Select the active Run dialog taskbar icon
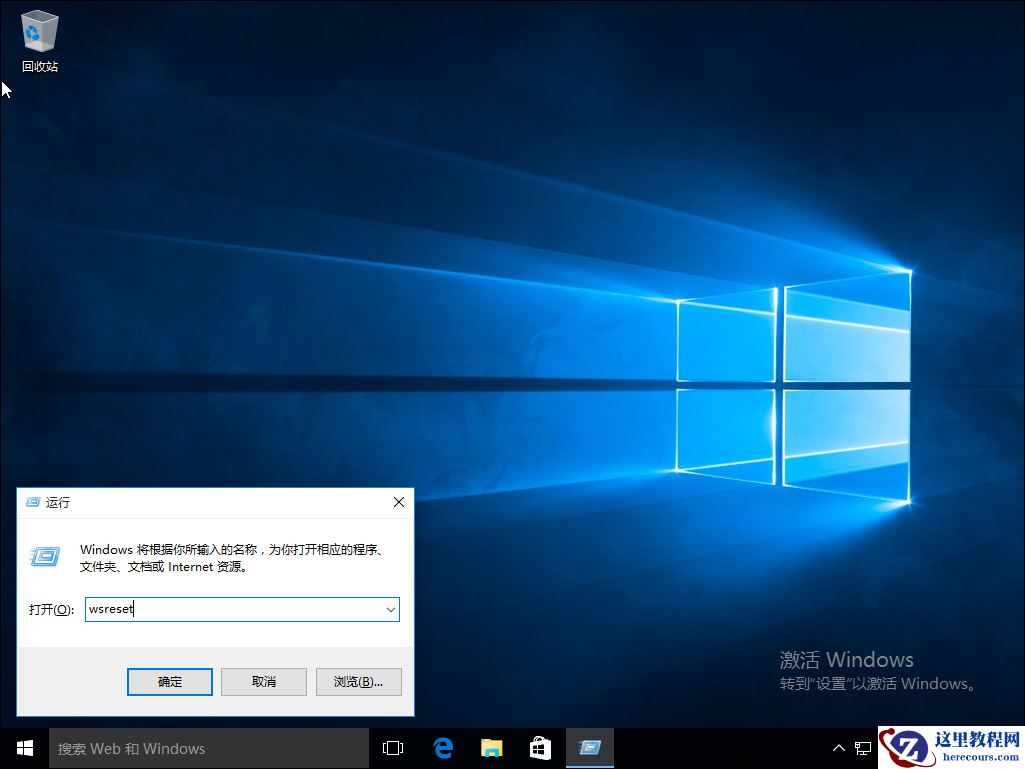 coord(589,748)
